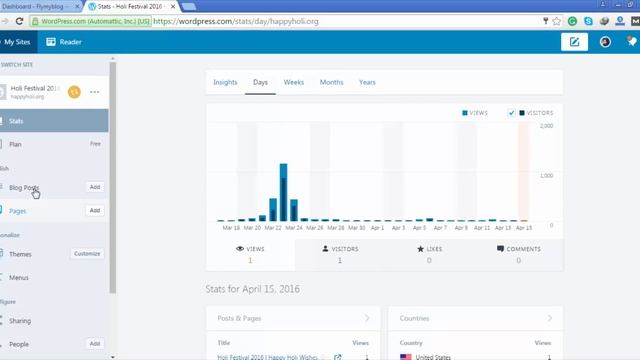Click the Comments speech bubble icon
This screenshot has height=360, width=640.
click(500, 249)
